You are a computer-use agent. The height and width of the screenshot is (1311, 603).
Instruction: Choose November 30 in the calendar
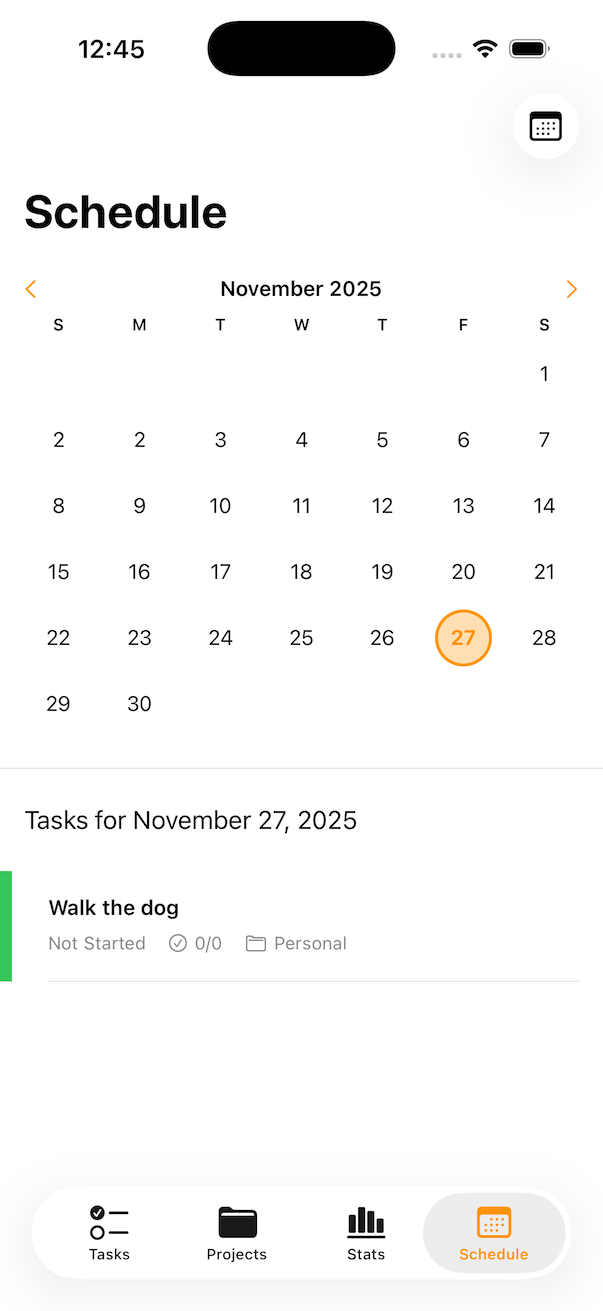click(139, 704)
